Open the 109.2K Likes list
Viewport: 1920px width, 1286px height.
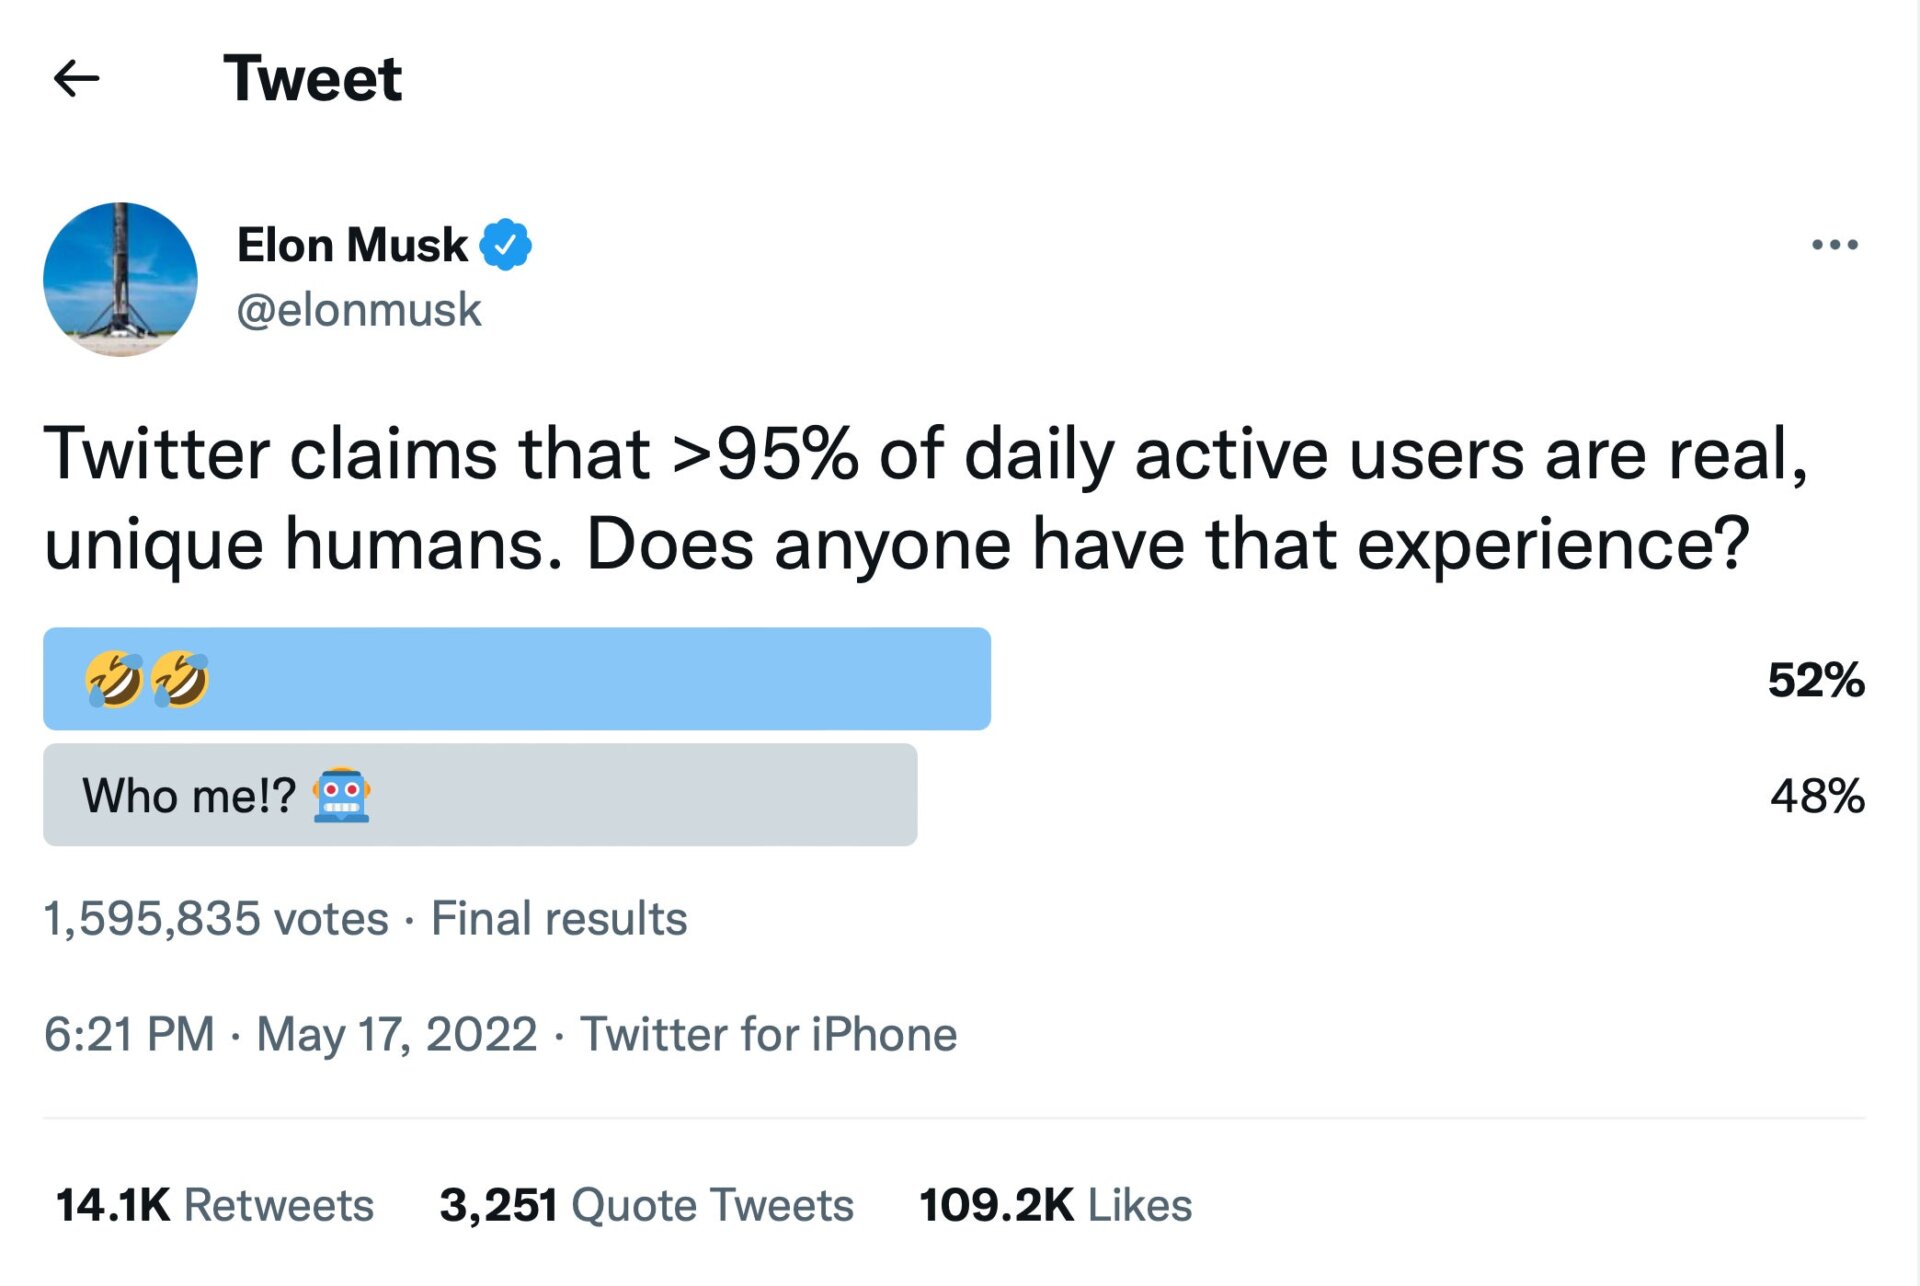(x=1055, y=1205)
